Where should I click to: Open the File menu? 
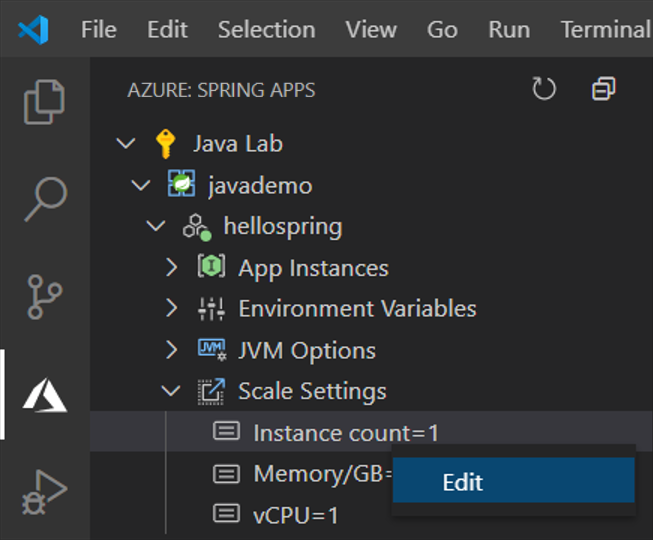pyautogui.click(x=98, y=30)
